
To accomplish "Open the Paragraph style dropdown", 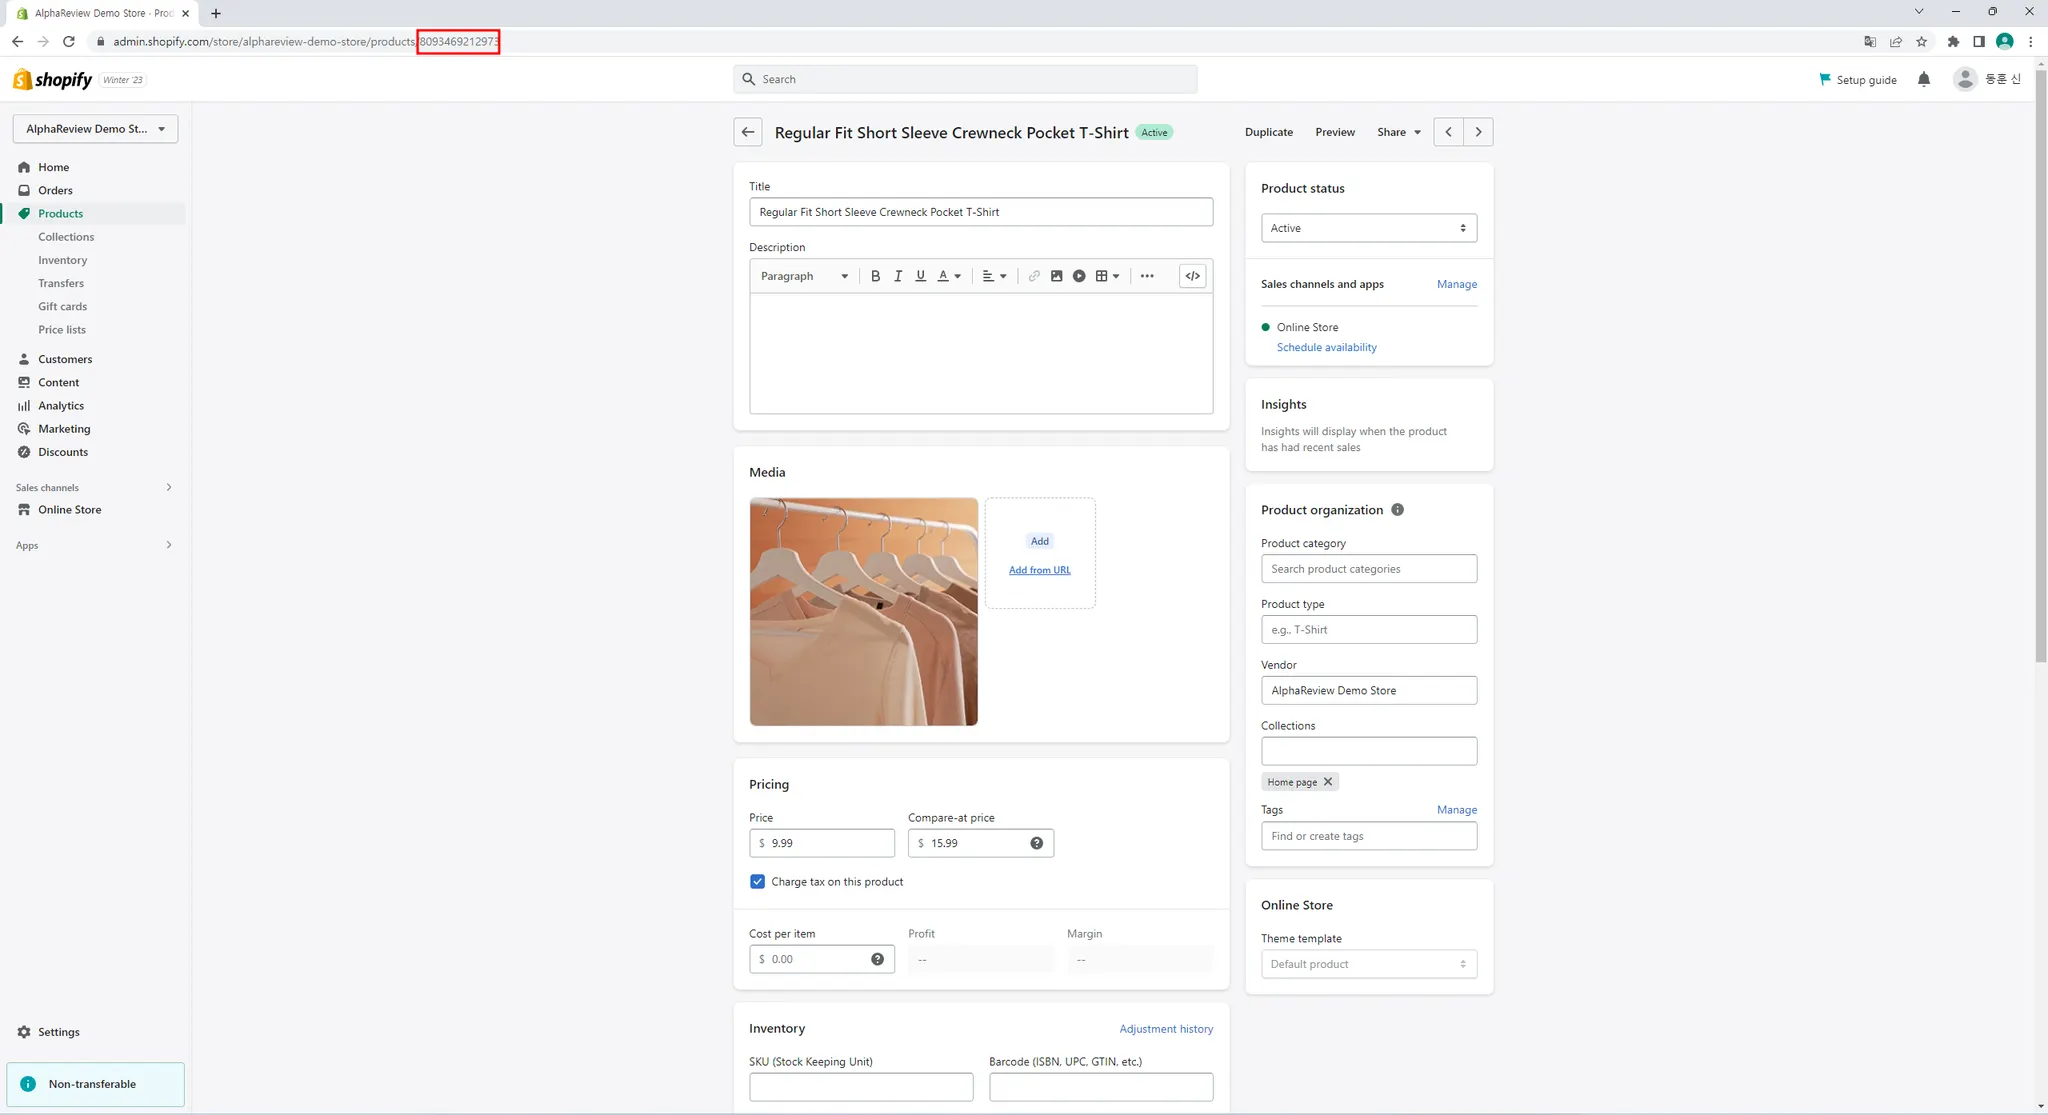I will (x=804, y=276).
